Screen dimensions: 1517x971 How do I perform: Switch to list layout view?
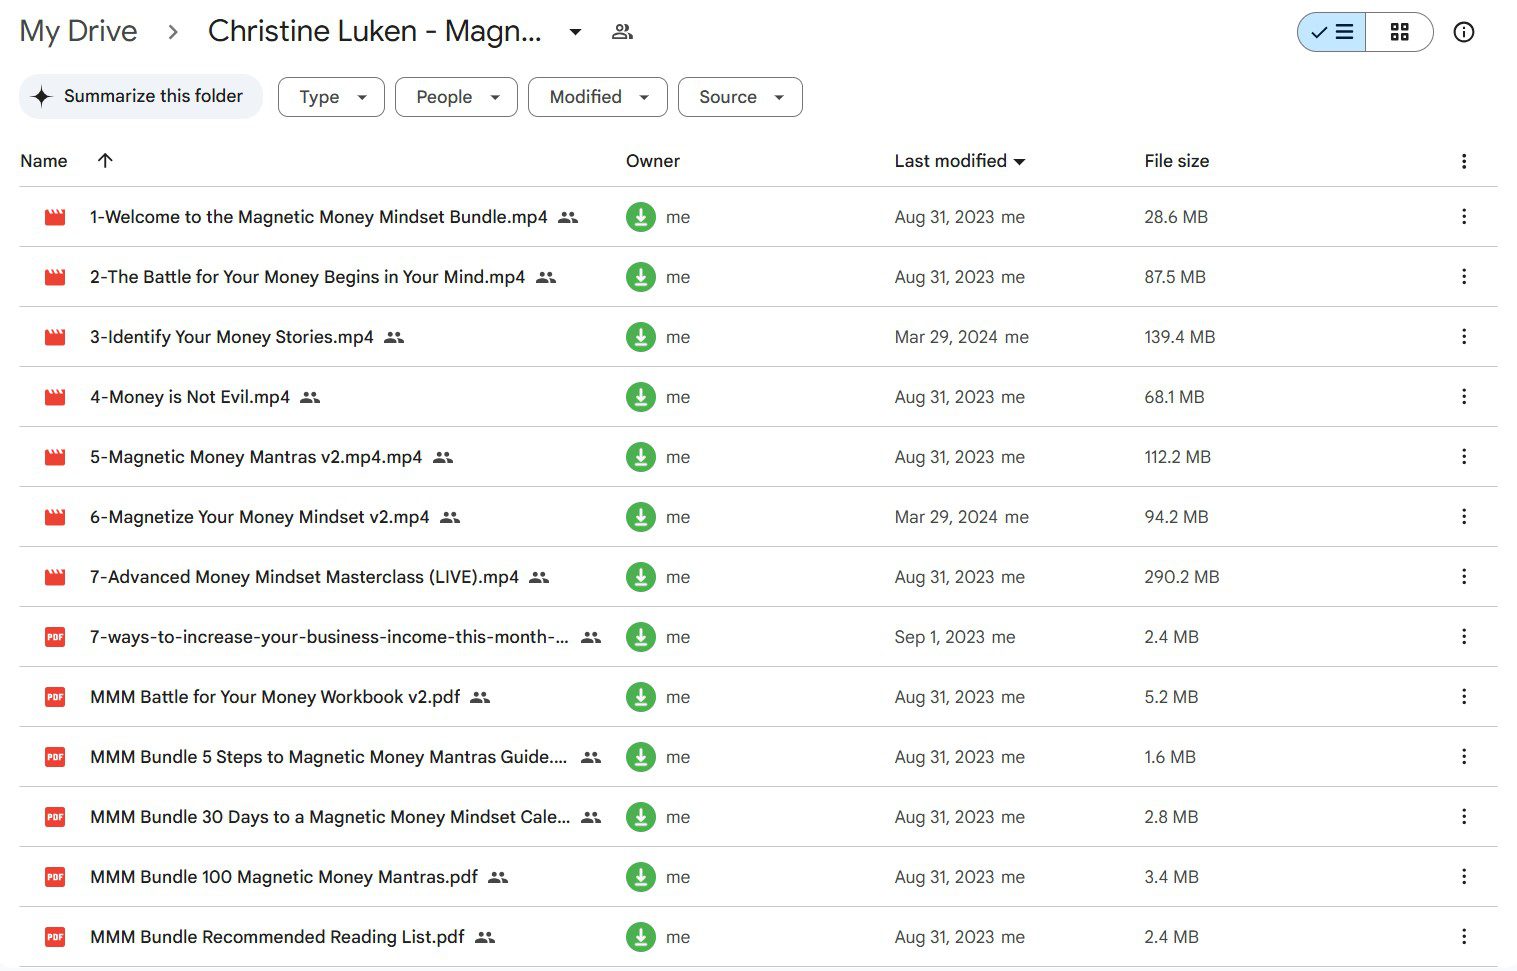(x=1332, y=32)
